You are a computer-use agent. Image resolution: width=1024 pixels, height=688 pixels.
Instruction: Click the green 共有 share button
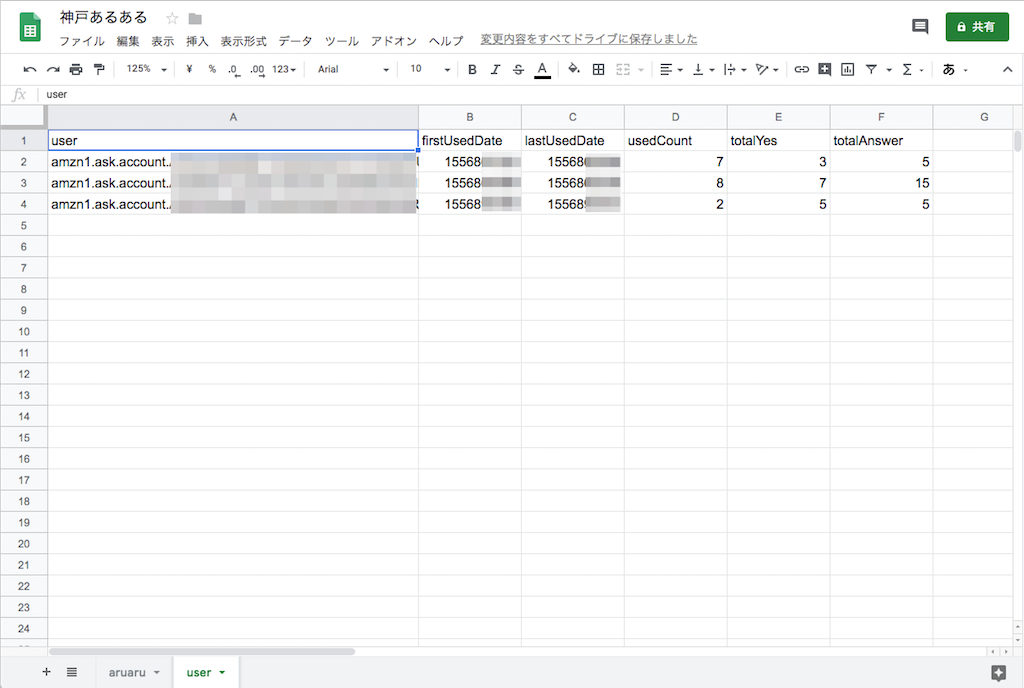click(977, 27)
